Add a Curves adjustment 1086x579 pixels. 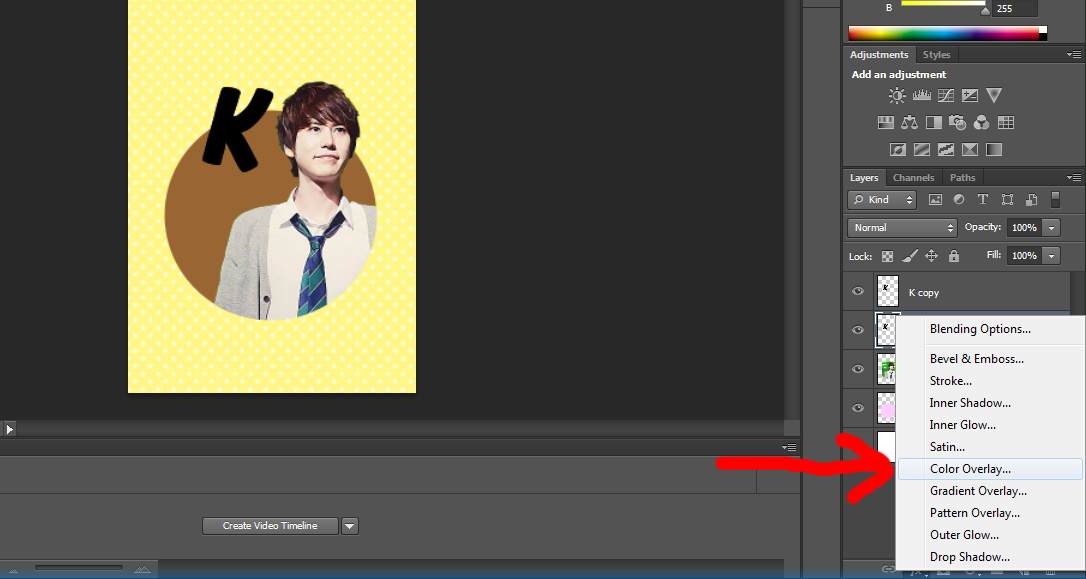click(x=945, y=96)
